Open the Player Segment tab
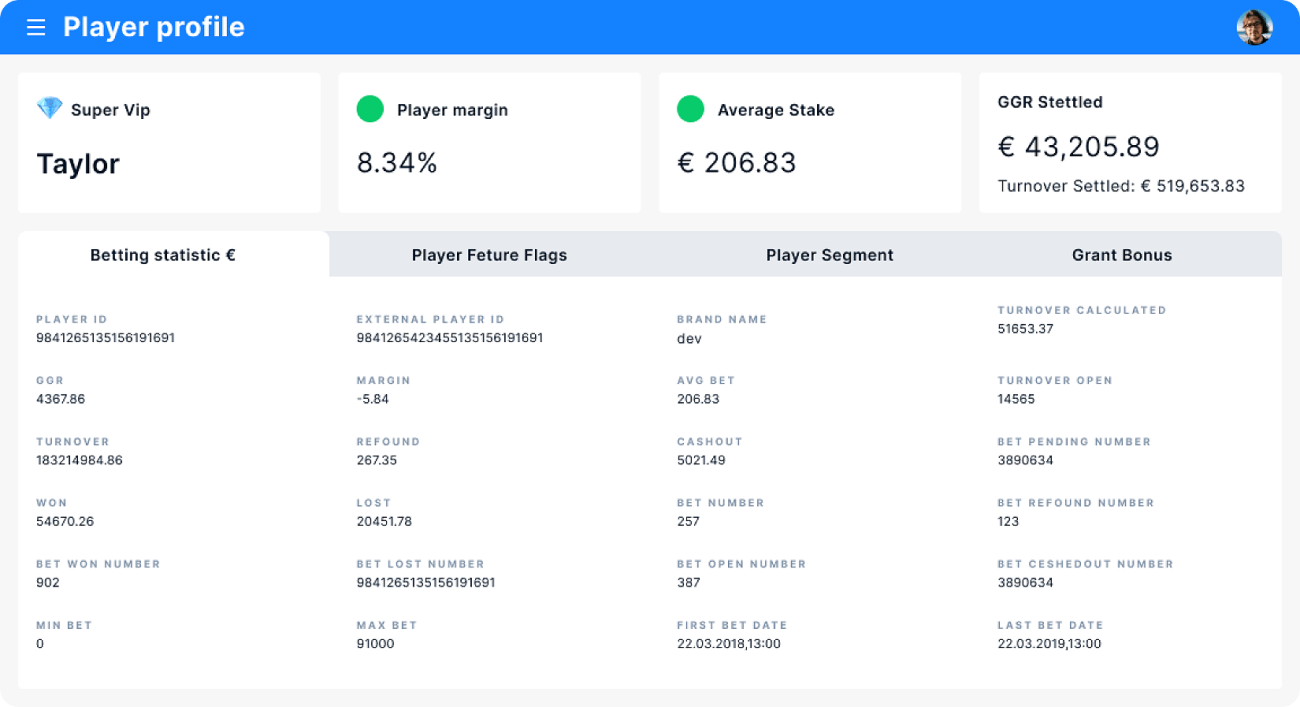The width and height of the screenshot is (1300, 707). [830, 255]
